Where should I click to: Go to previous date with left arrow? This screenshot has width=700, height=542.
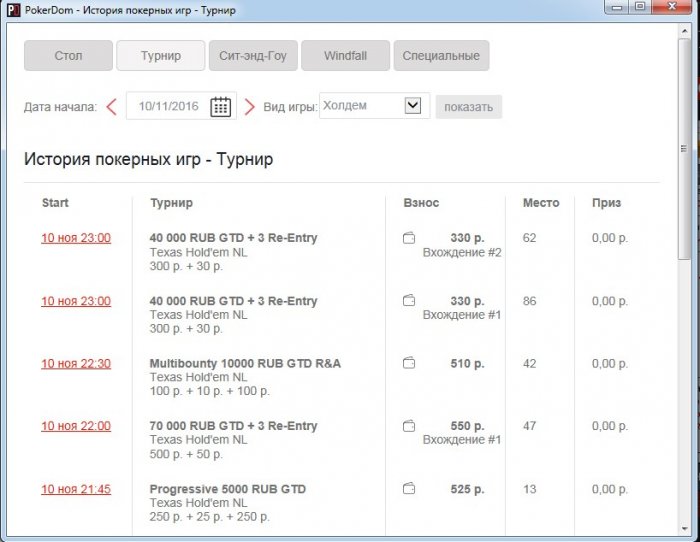(x=111, y=107)
